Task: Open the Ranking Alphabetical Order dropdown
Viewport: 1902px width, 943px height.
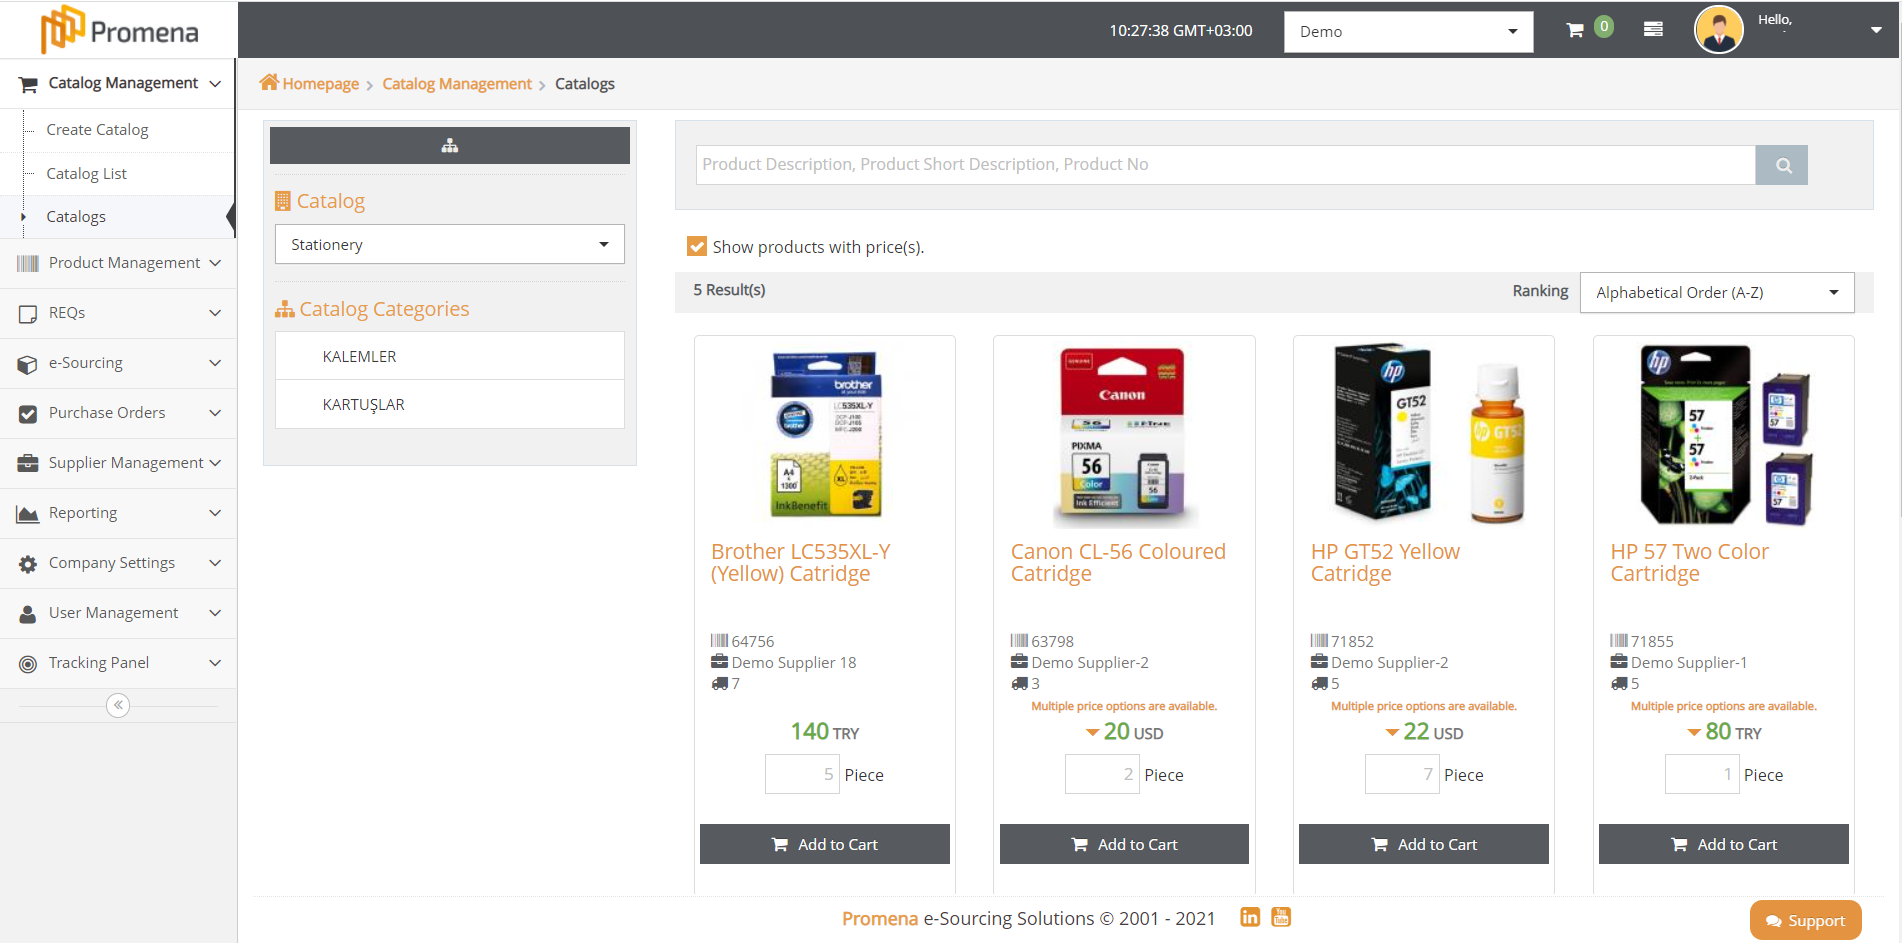Action: point(1717,292)
